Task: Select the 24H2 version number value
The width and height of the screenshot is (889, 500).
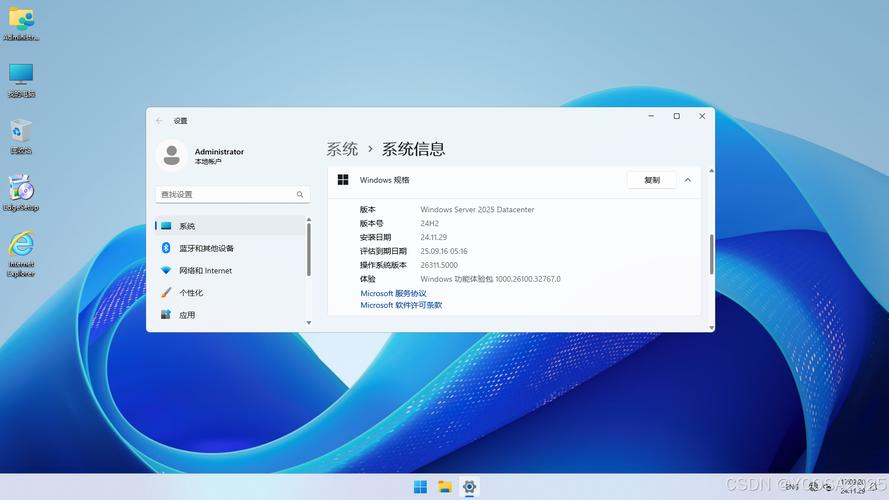Action: (429, 223)
